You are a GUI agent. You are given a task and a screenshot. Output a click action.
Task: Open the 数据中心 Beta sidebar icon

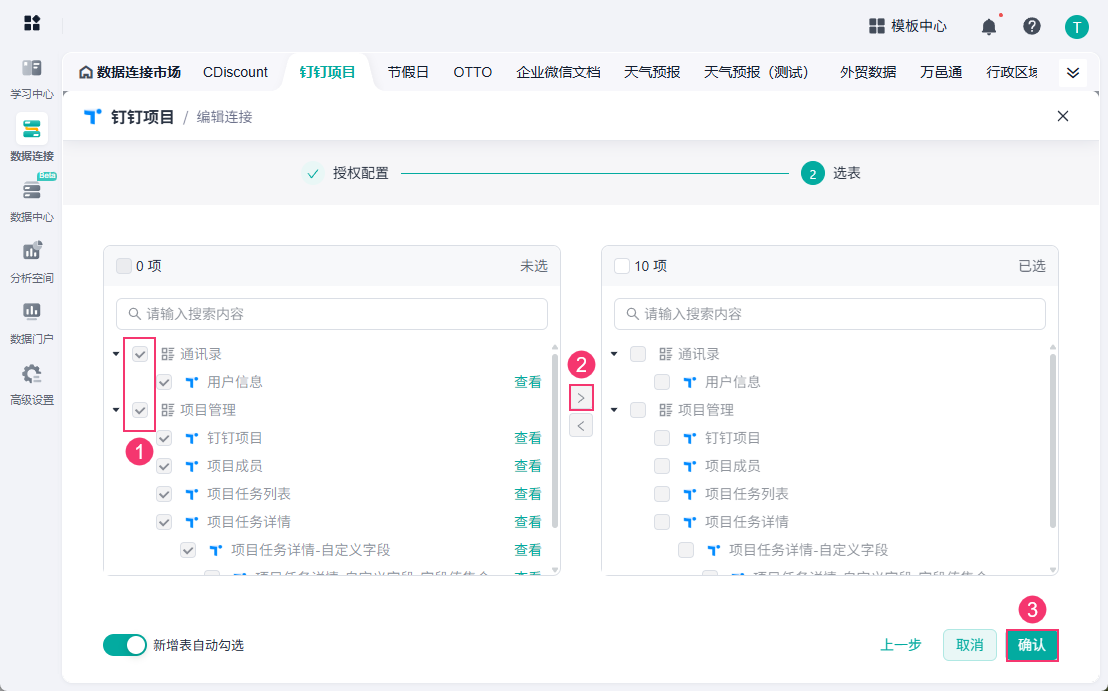32,190
